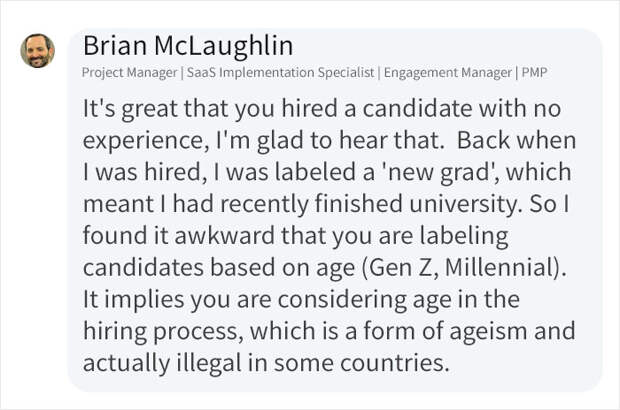The width and height of the screenshot is (620, 410).
Task: Click the word 'considering' in the comment
Action: [342, 300]
